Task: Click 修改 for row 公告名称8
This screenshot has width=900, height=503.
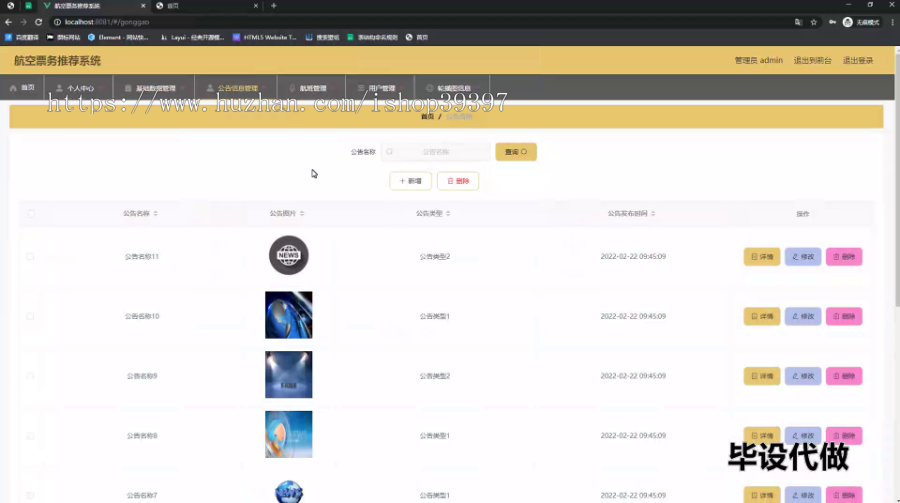Action: (x=803, y=436)
